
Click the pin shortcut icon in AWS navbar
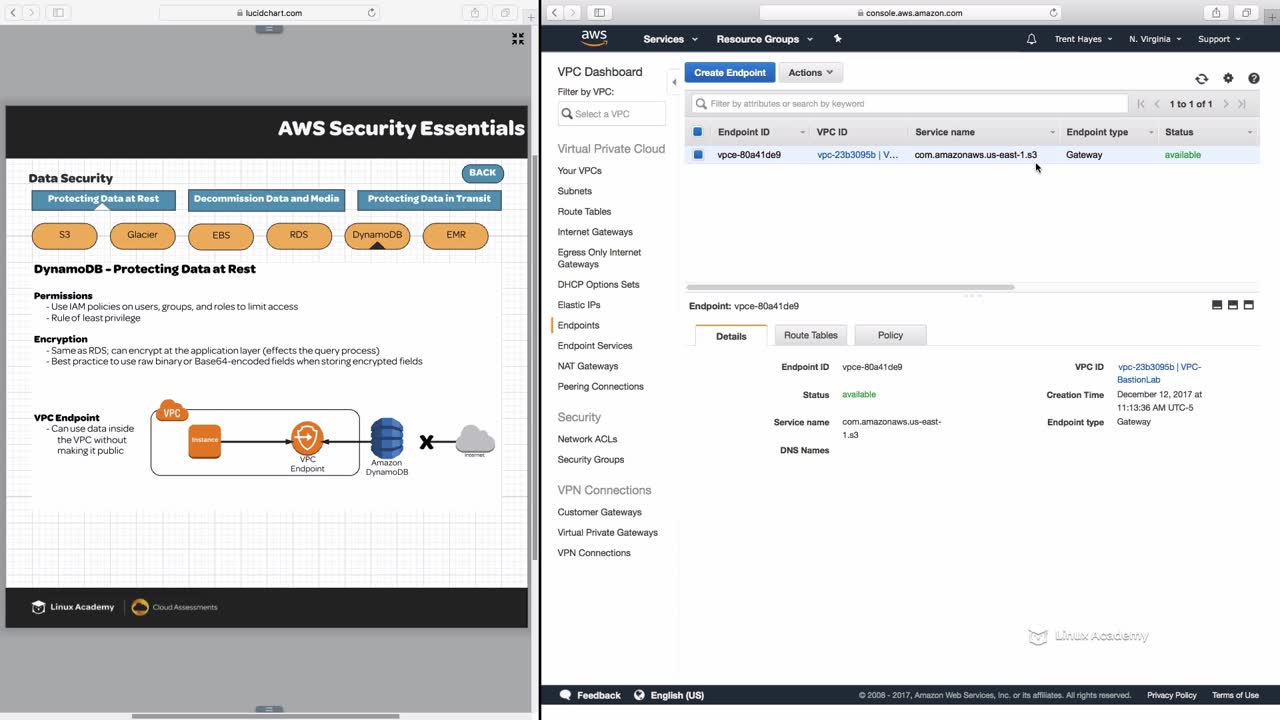coord(837,39)
